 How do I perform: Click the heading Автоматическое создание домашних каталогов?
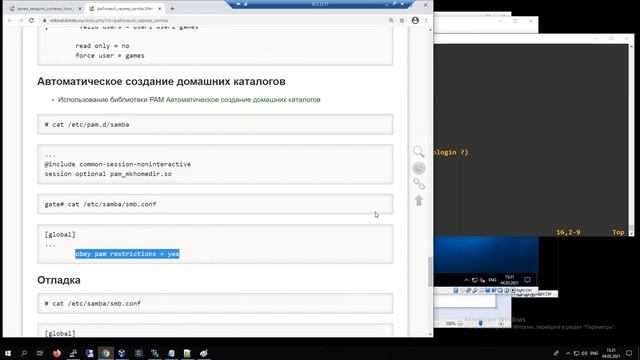161,81
